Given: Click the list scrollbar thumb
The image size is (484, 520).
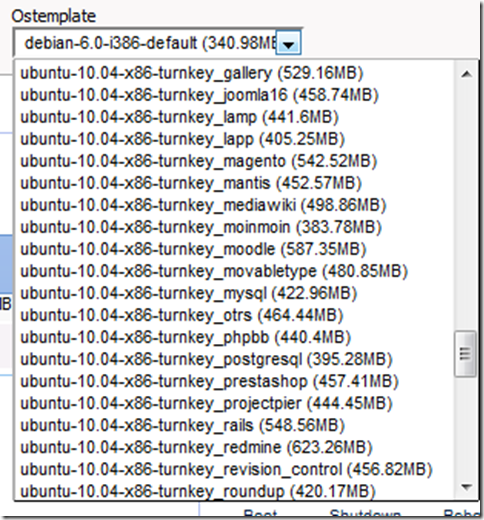Looking at the screenshot, I should point(466,354).
